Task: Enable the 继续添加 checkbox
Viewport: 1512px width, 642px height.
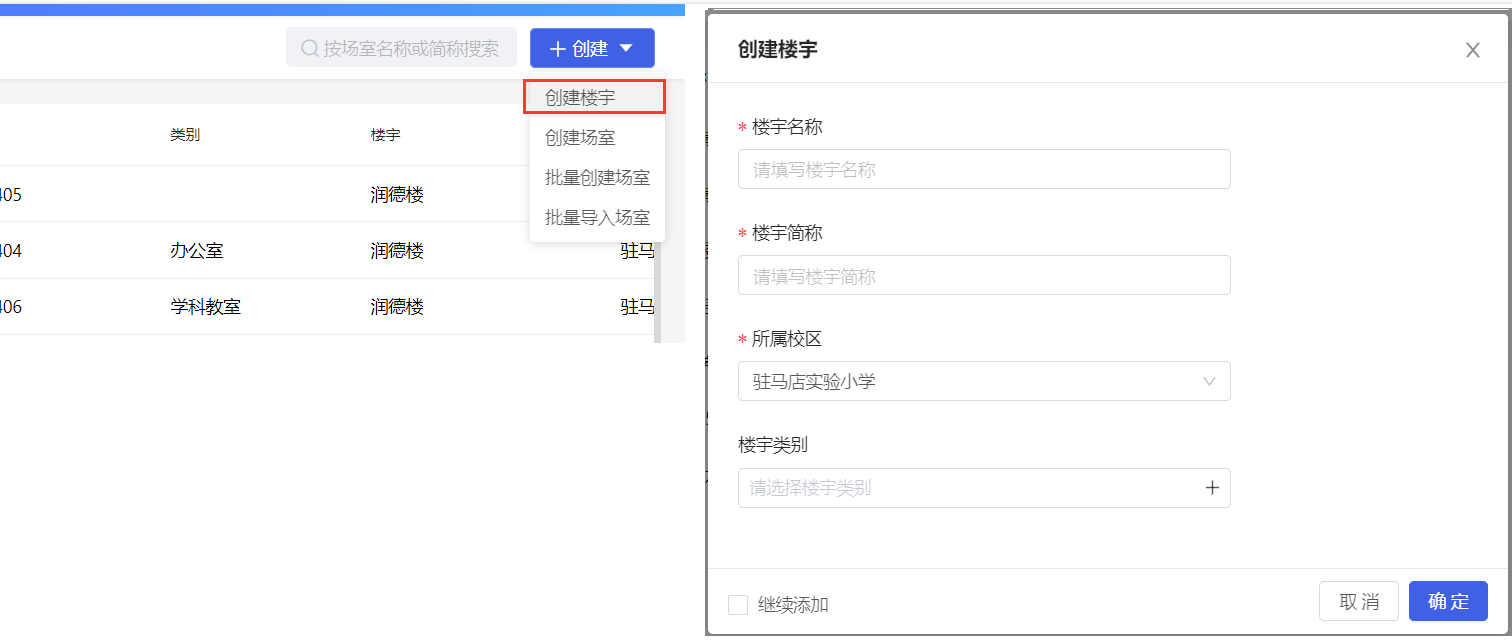Action: [738, 605]
